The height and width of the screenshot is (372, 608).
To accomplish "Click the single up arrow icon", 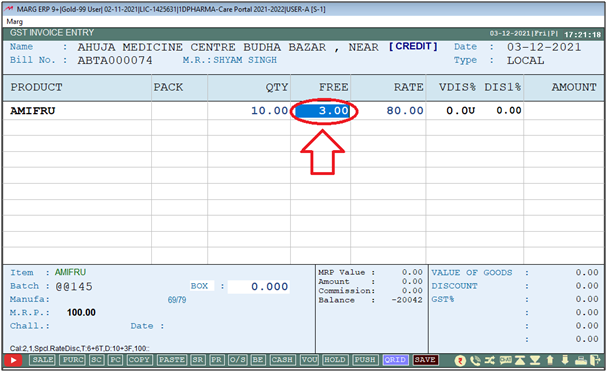I will [550, 360].
